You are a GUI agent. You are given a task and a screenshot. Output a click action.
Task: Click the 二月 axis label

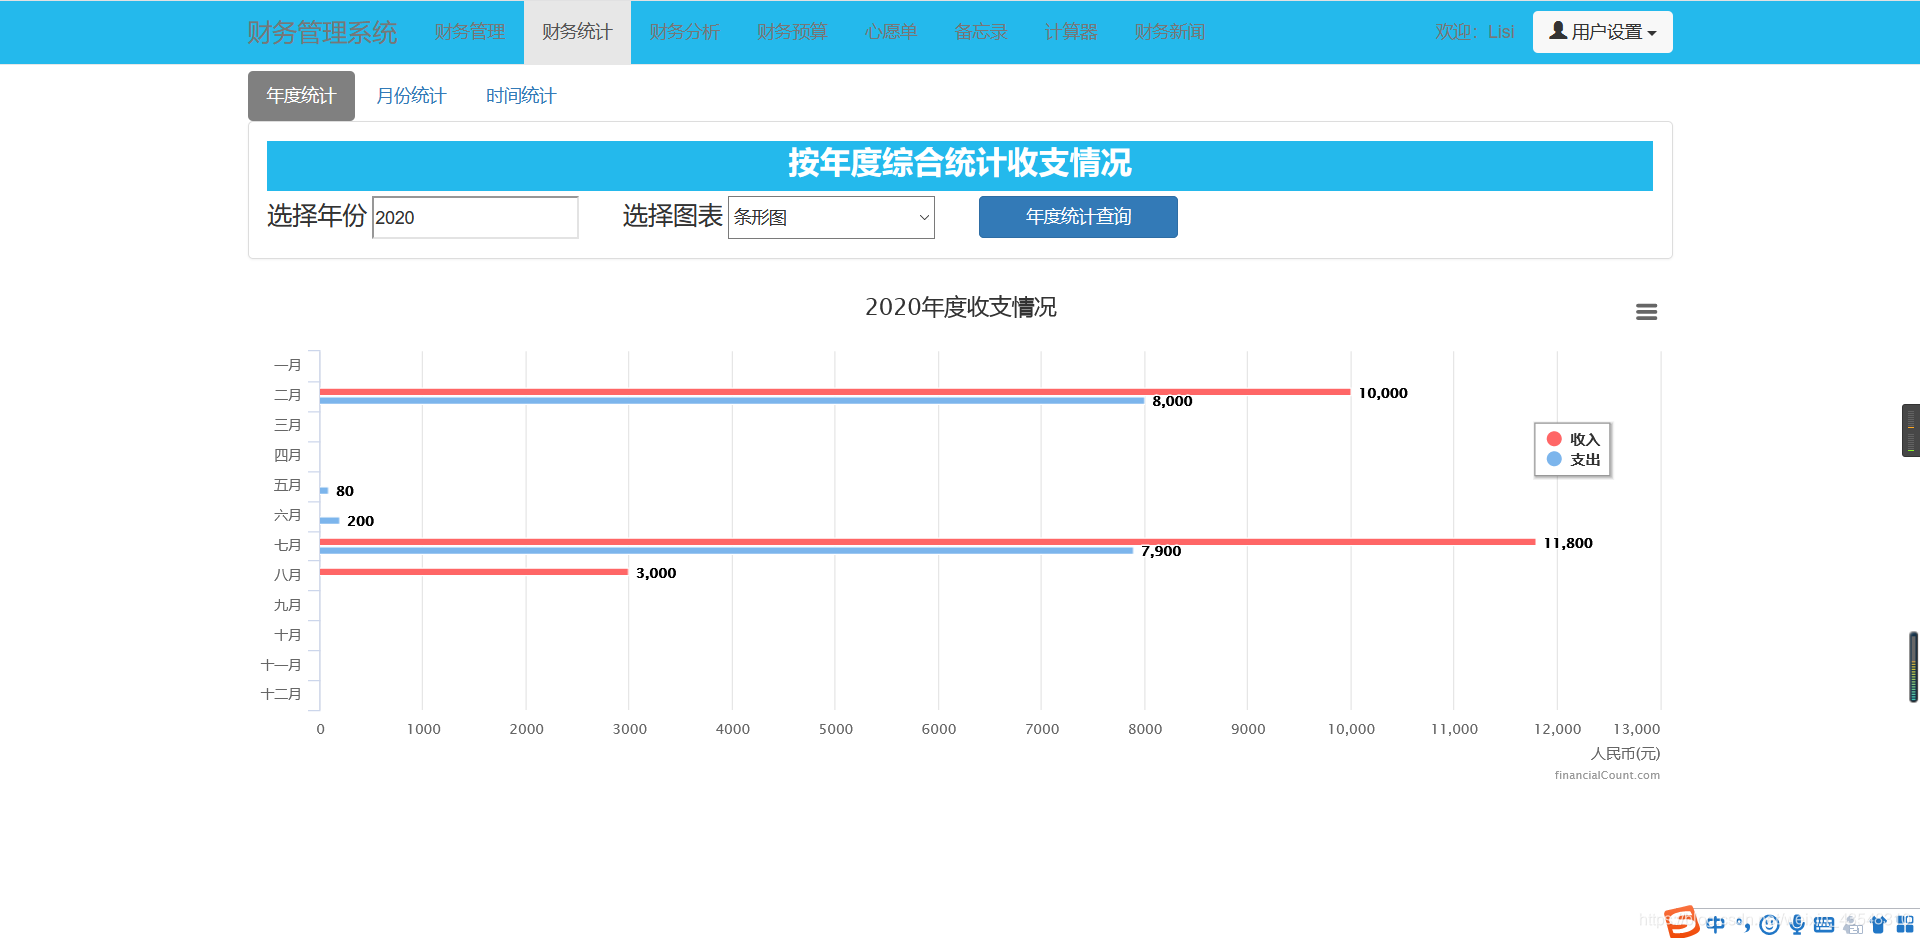point(288,395)
